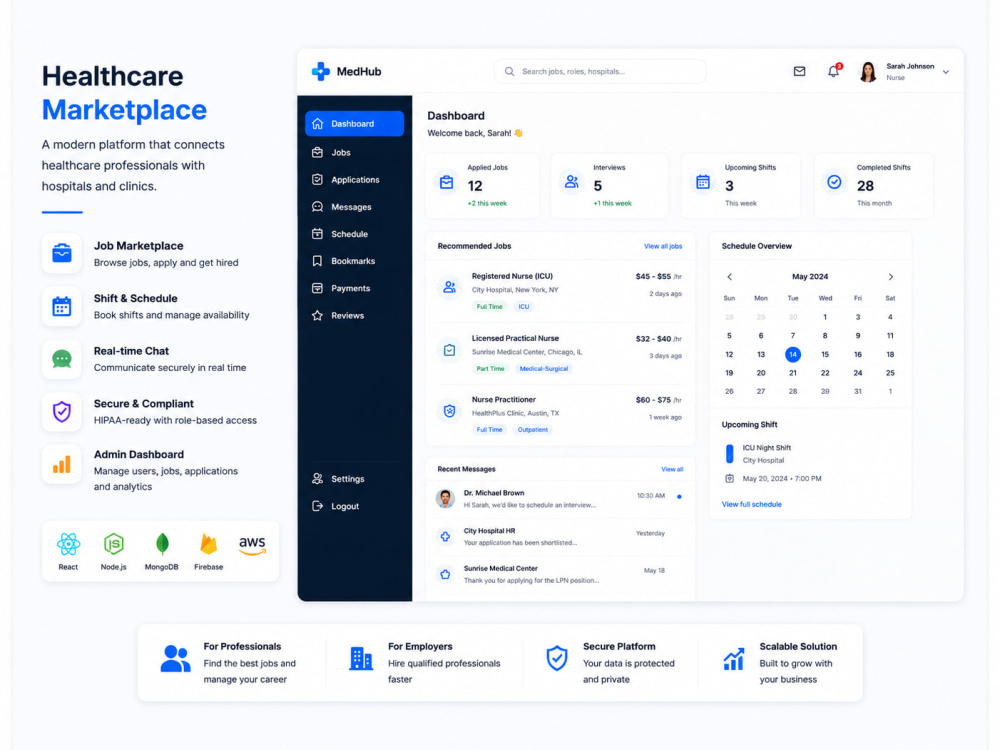
Task: Open the notifications bell
Action: 834,71
